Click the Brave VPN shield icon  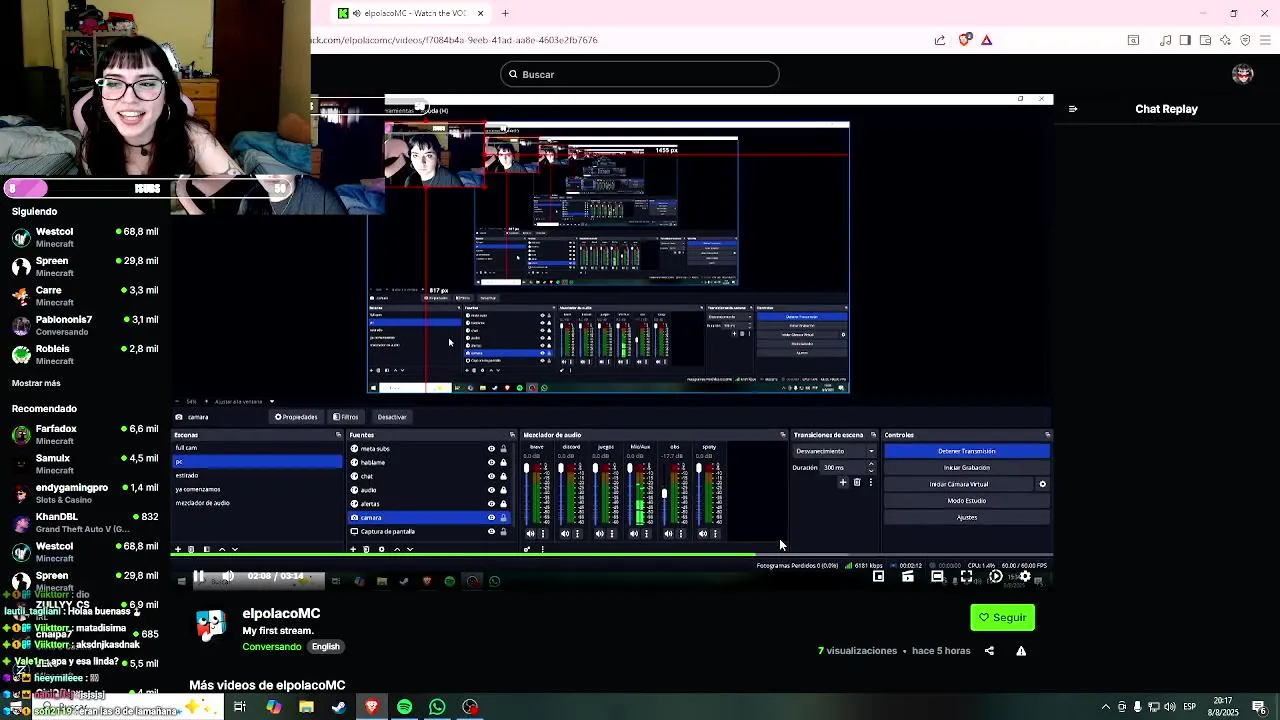1245,40
